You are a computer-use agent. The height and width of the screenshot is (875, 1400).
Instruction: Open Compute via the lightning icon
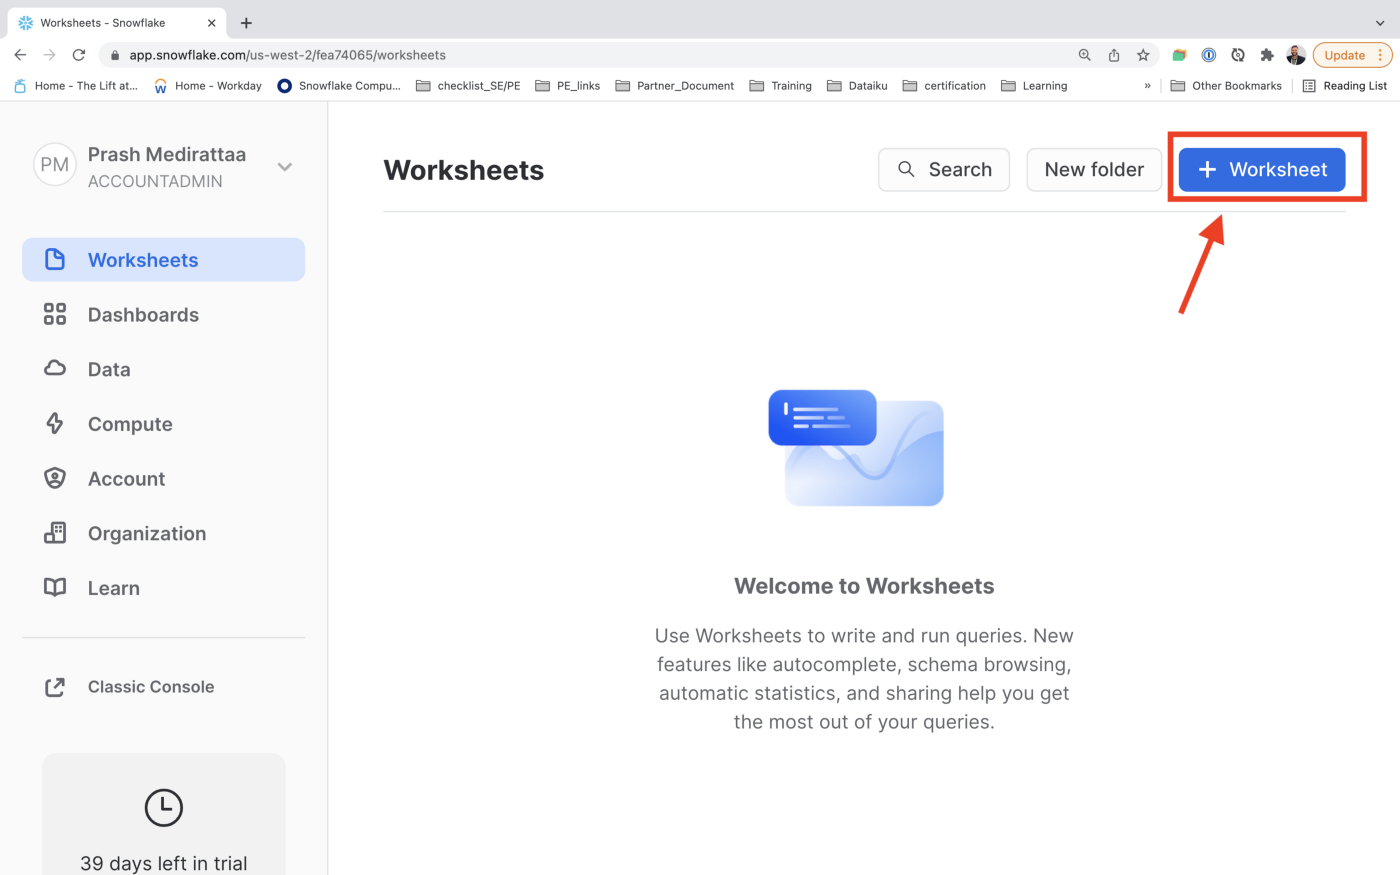(55, 424)
